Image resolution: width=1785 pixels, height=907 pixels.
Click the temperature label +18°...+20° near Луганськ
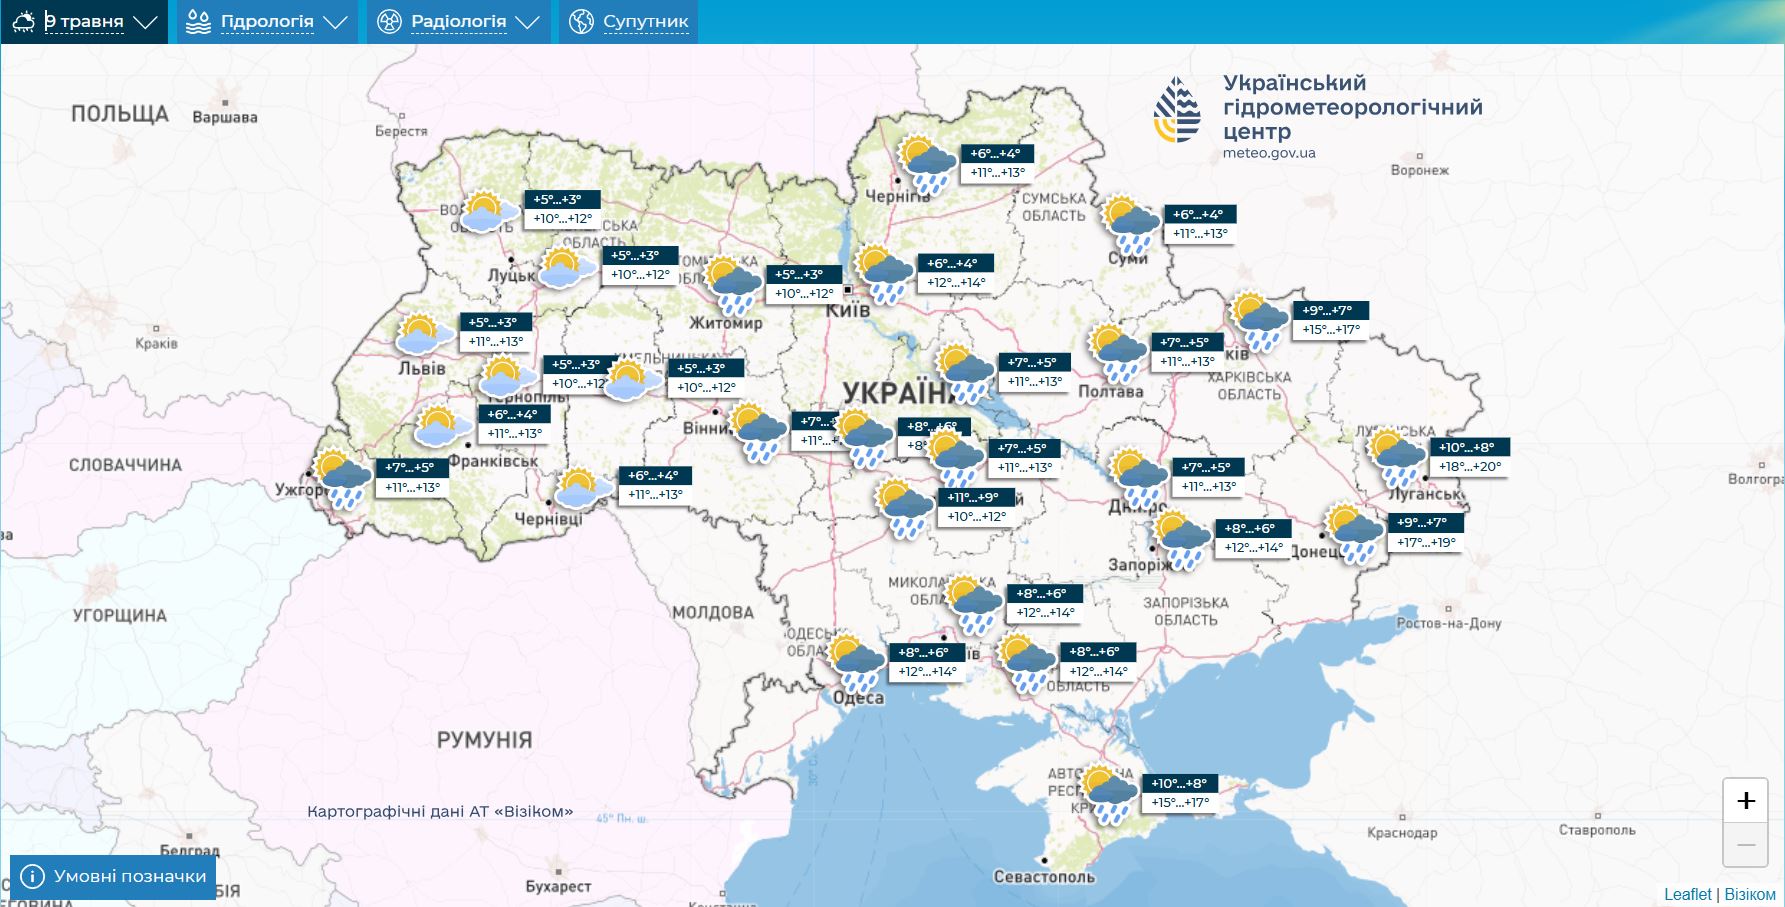pos(1470,467)
